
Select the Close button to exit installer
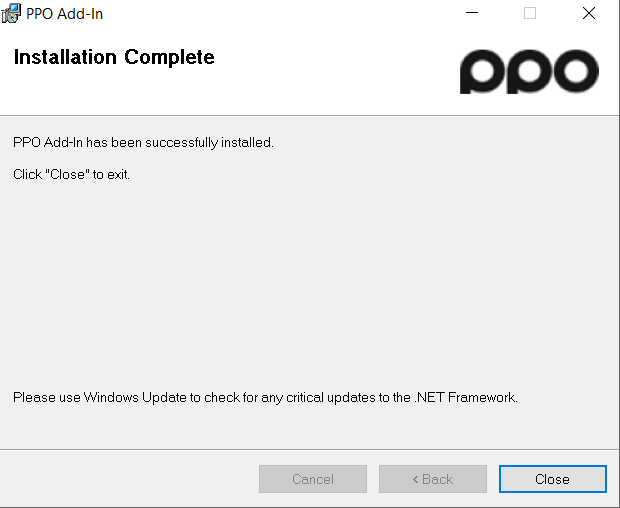552,479
